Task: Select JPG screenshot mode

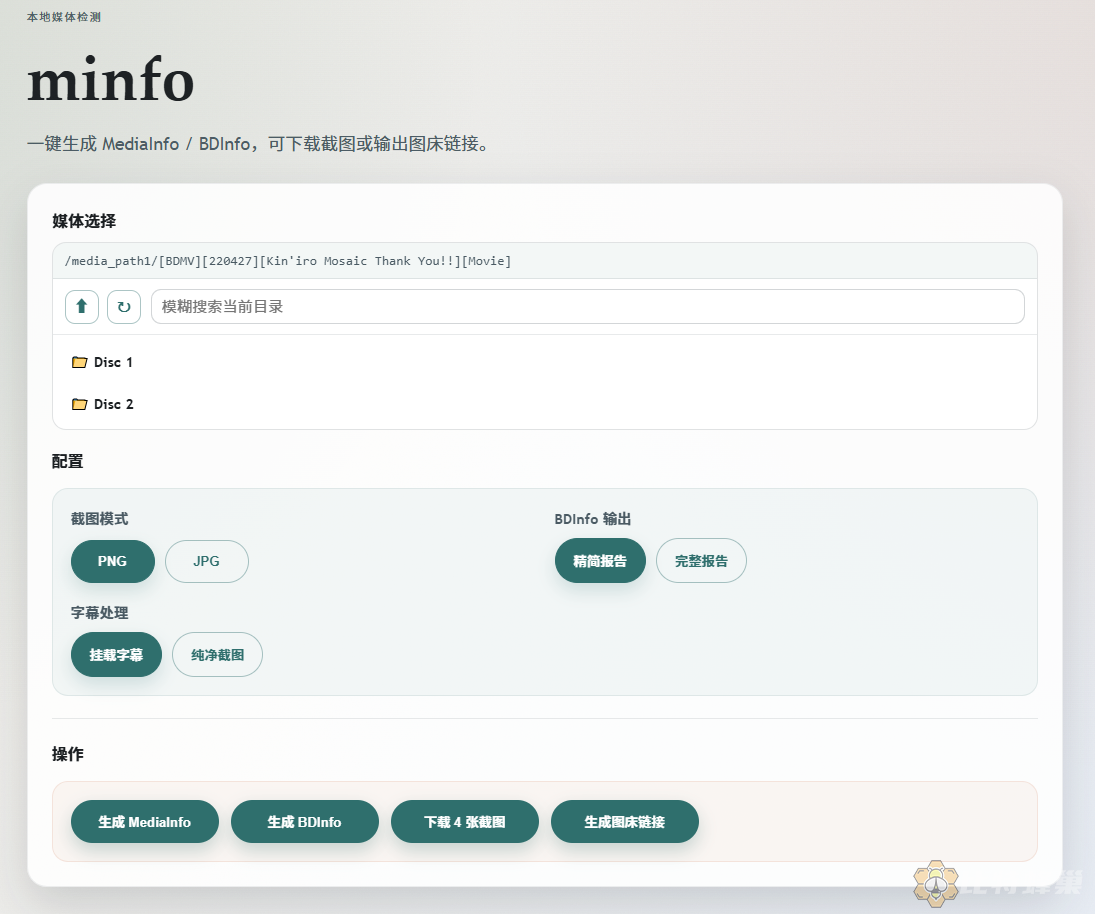Action: (x=207, y=561)
